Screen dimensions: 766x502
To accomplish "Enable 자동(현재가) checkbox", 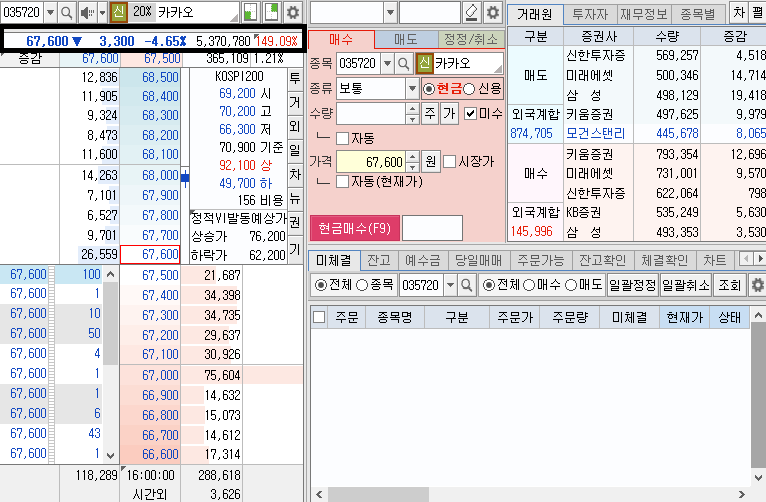I will pyautogui.click(x=342, y=182).
